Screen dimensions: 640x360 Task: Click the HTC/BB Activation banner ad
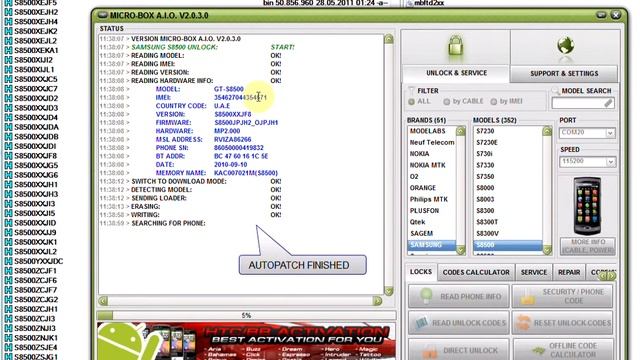click(x=246, y=341)
